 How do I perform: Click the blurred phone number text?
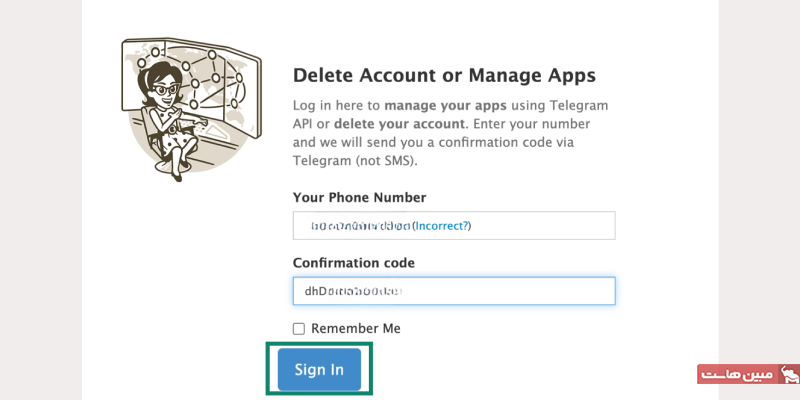pos(361,226)
